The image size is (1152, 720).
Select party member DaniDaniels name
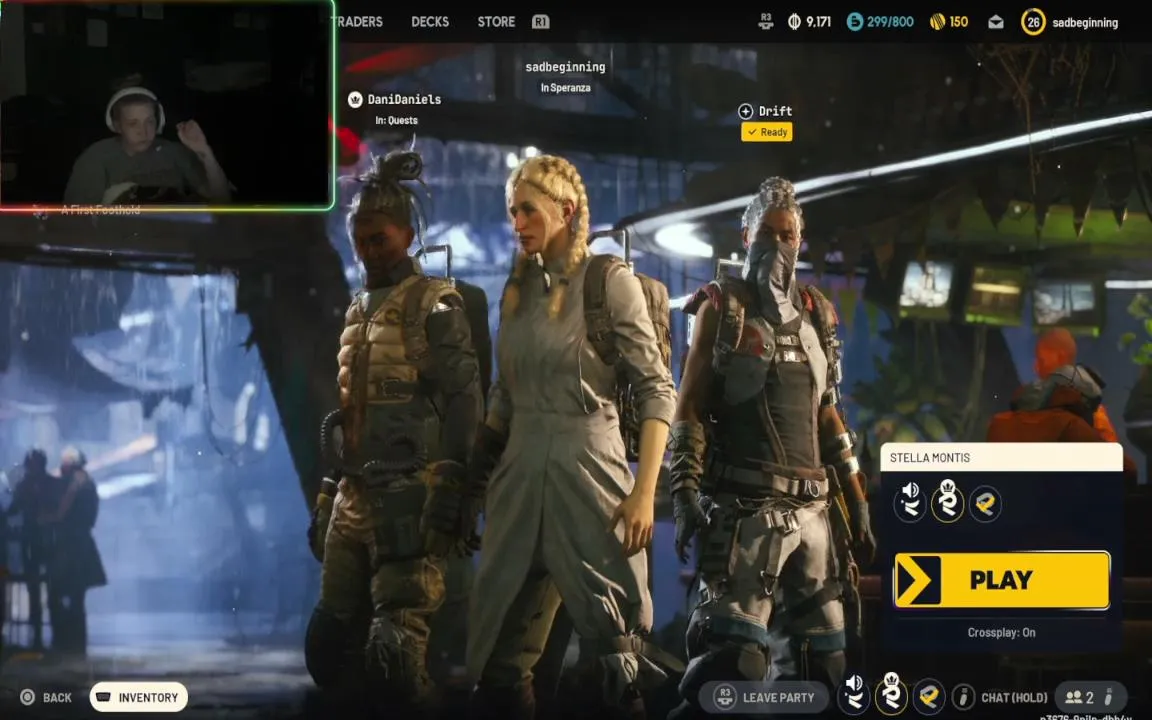tap(404, 99)
